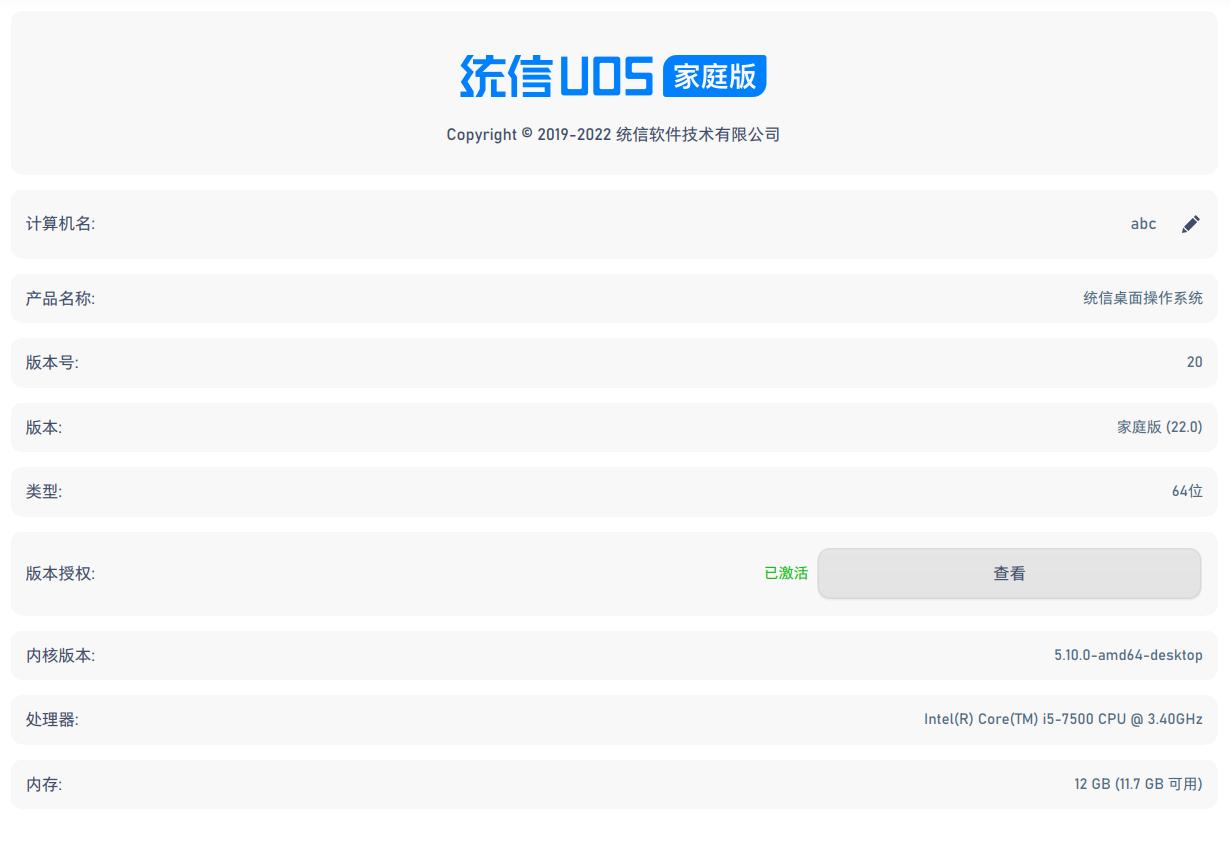Image resolution: width=1231 pixels, height=855 pixels.
Task: Click the 家庭版 badge in the logo
Action: pos(715,76)
